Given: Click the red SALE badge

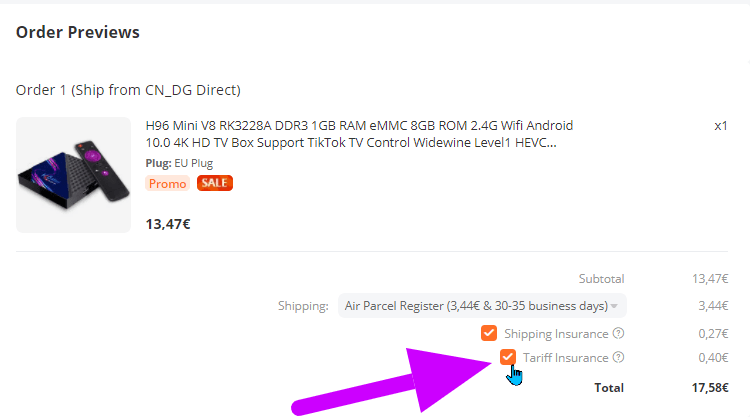Looking at the screenshot, I should 215,183.
